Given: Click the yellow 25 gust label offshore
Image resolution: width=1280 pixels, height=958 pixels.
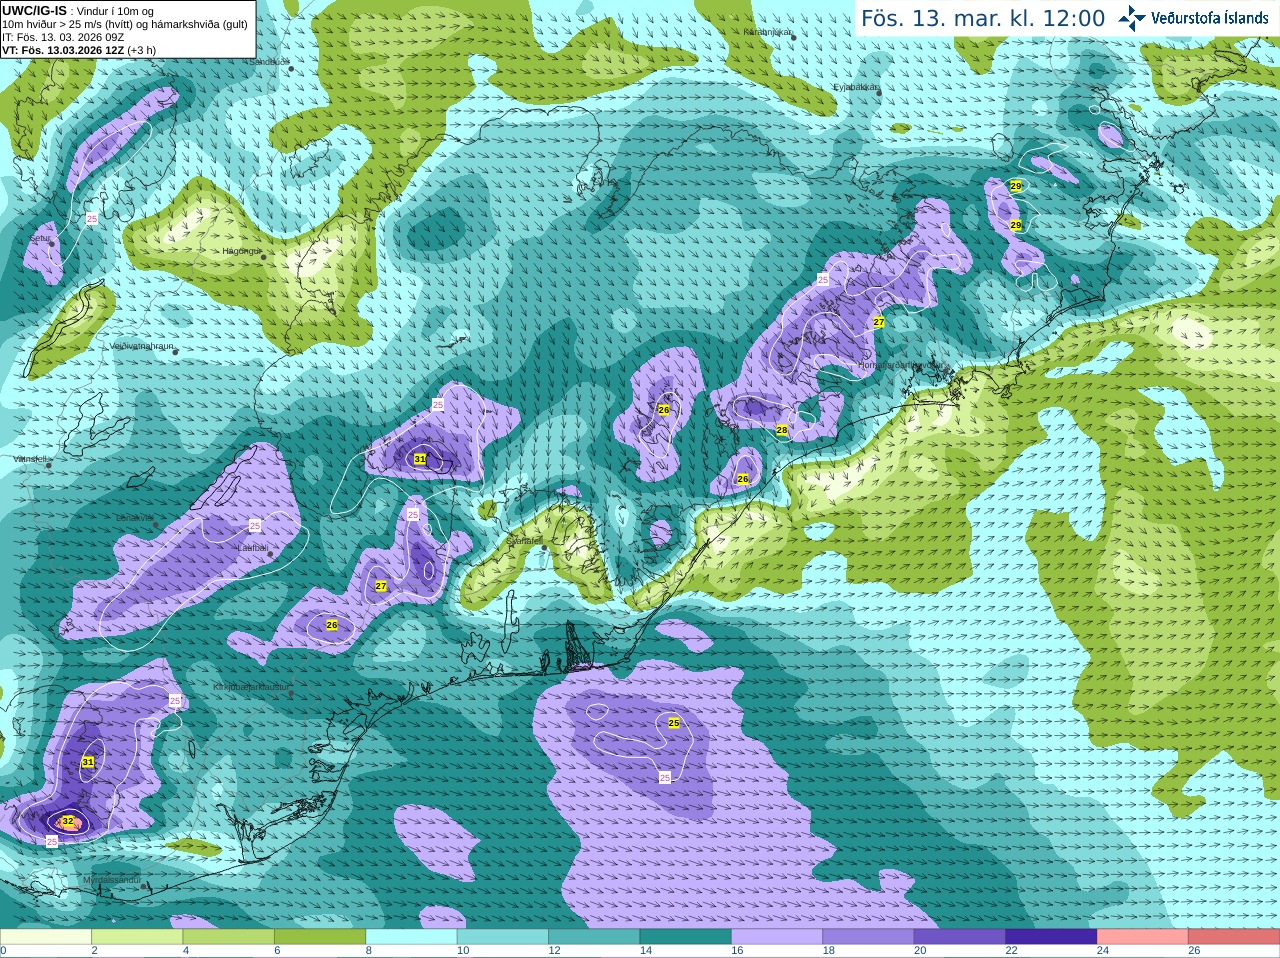Looking at the screenshot, I should click(x=674, y=722).
